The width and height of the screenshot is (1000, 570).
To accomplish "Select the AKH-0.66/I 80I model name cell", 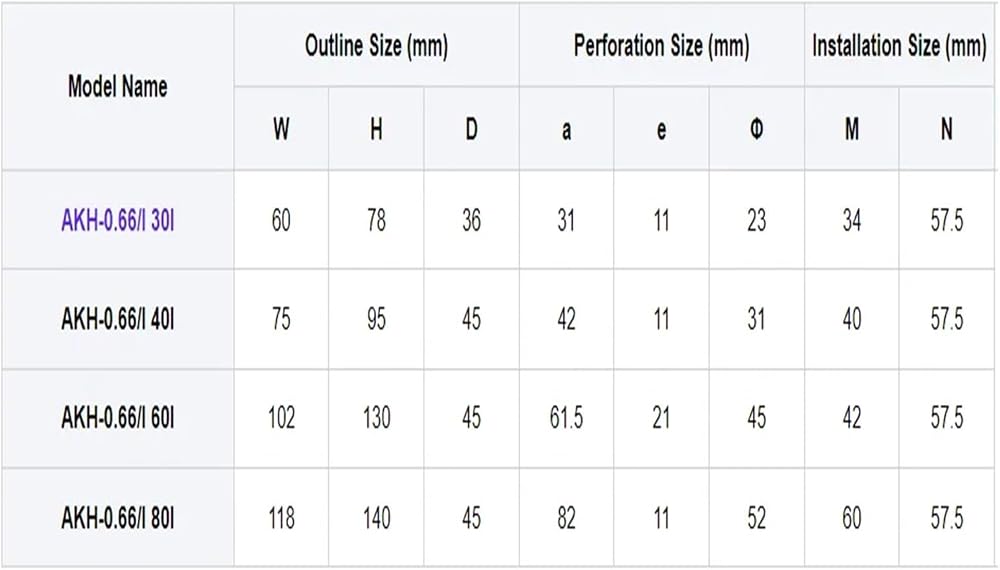I will coord(117,517).
